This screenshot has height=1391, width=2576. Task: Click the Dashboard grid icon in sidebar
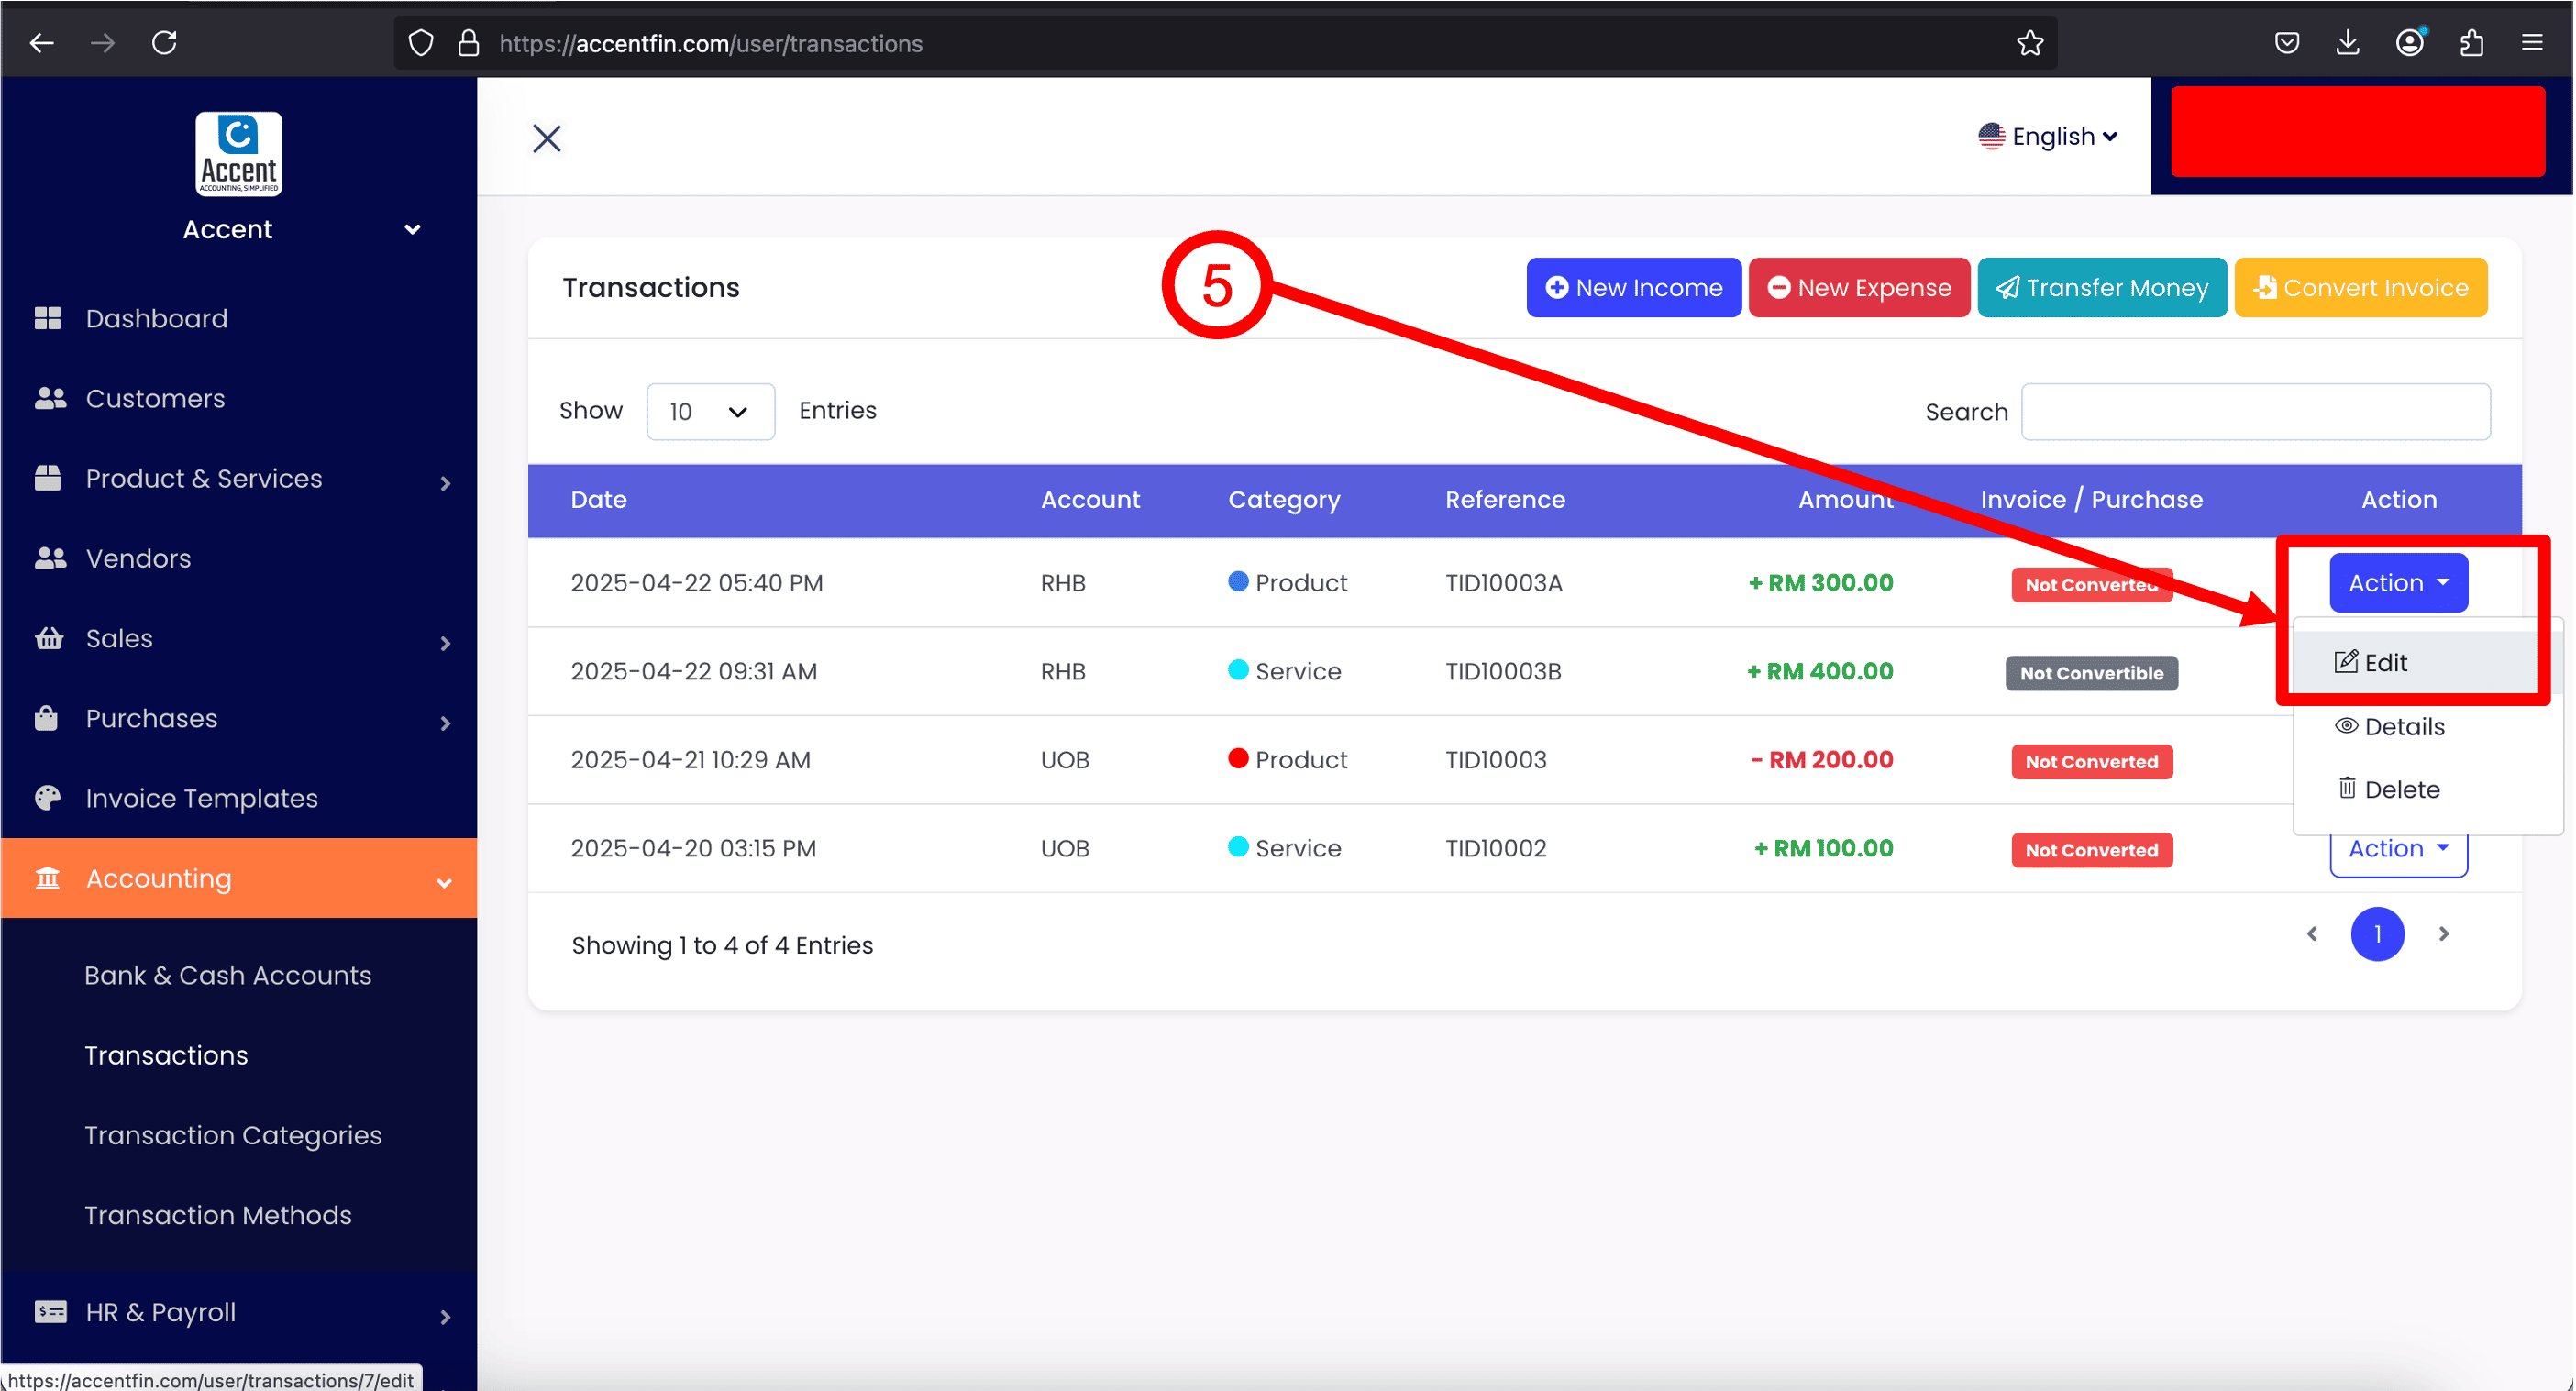[47, 318]
